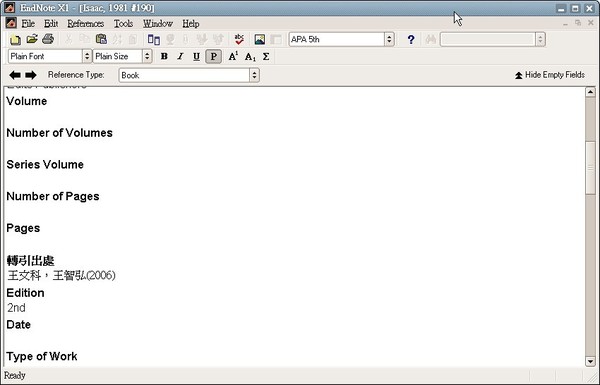Toggle Bold formatting
This screenshot has height=385, width=600.
click(164, 57)
